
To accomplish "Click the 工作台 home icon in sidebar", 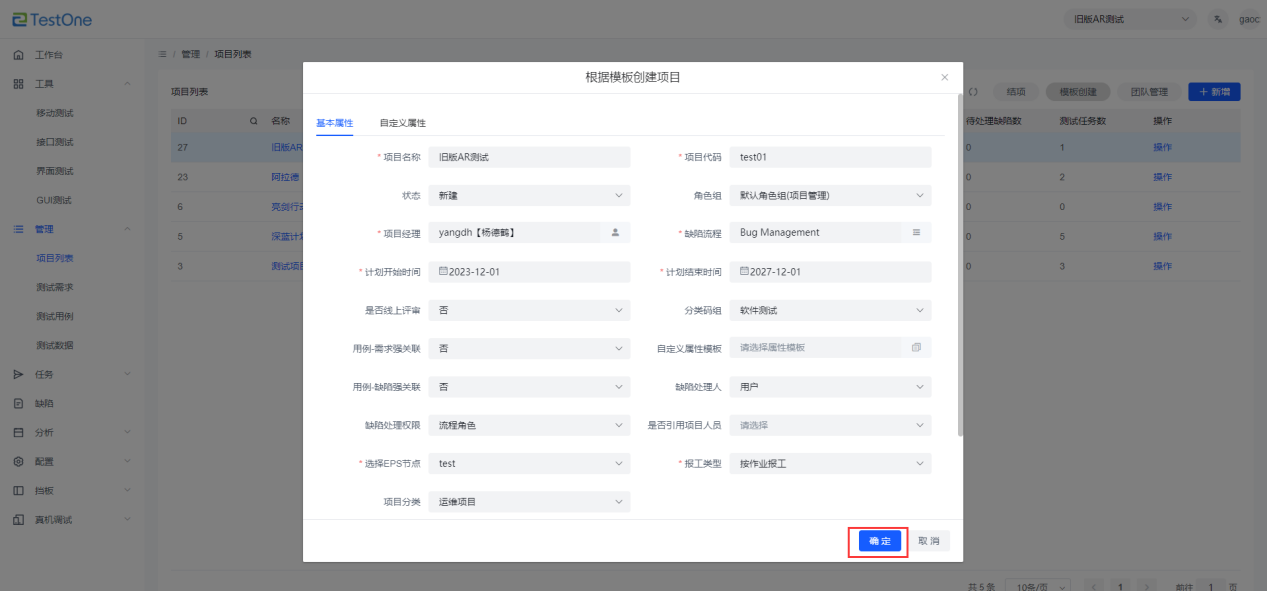I will click(x=18, y=55).
